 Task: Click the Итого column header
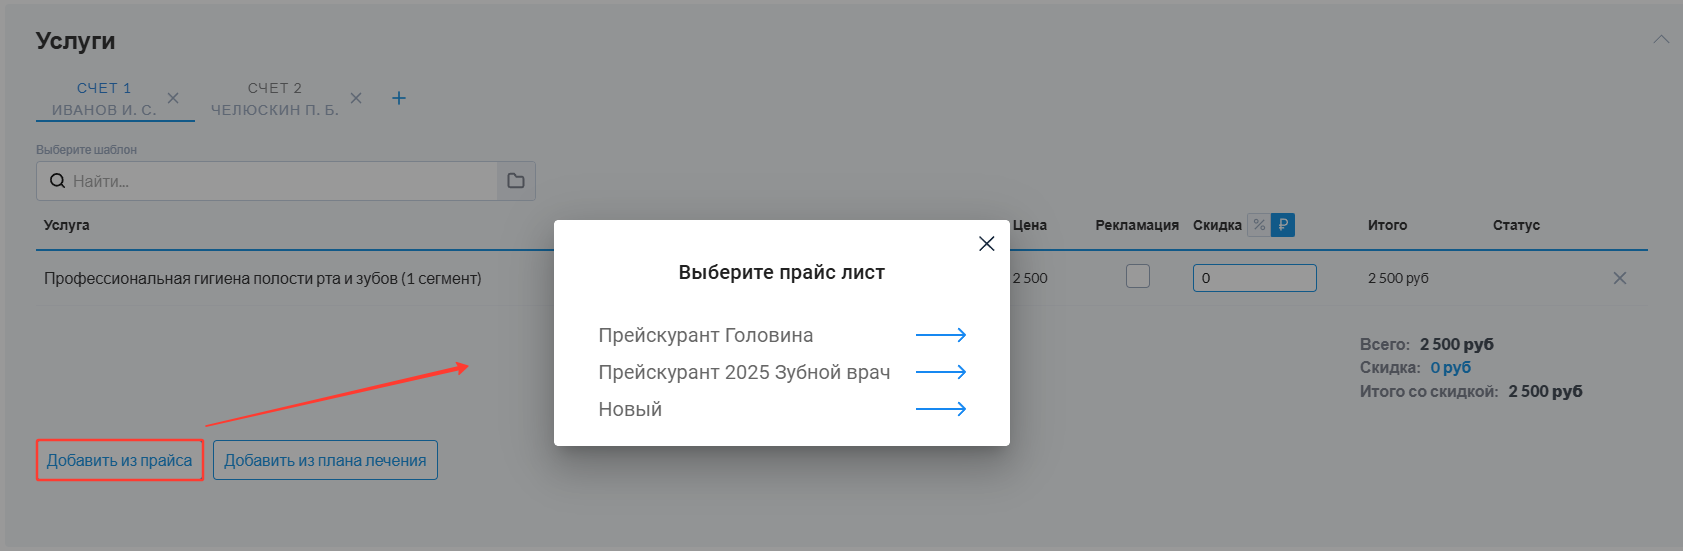click(1387, 225)
